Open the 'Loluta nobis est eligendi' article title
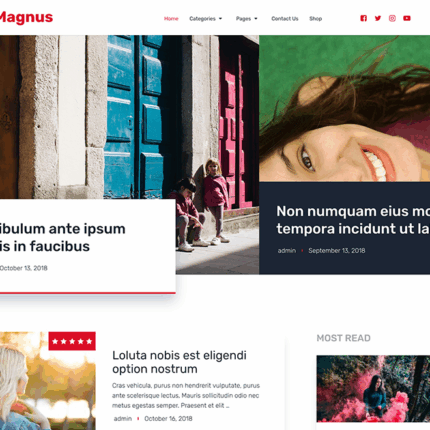430x430 pixels. [x=179, y=362]
